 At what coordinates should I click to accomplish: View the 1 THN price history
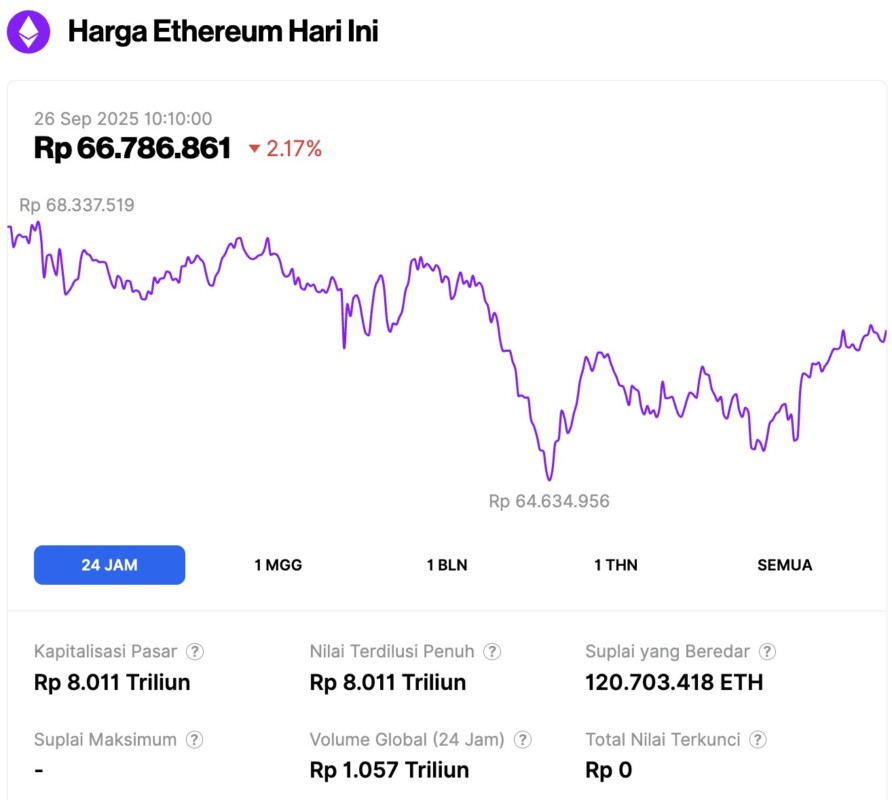click(616, 564)
